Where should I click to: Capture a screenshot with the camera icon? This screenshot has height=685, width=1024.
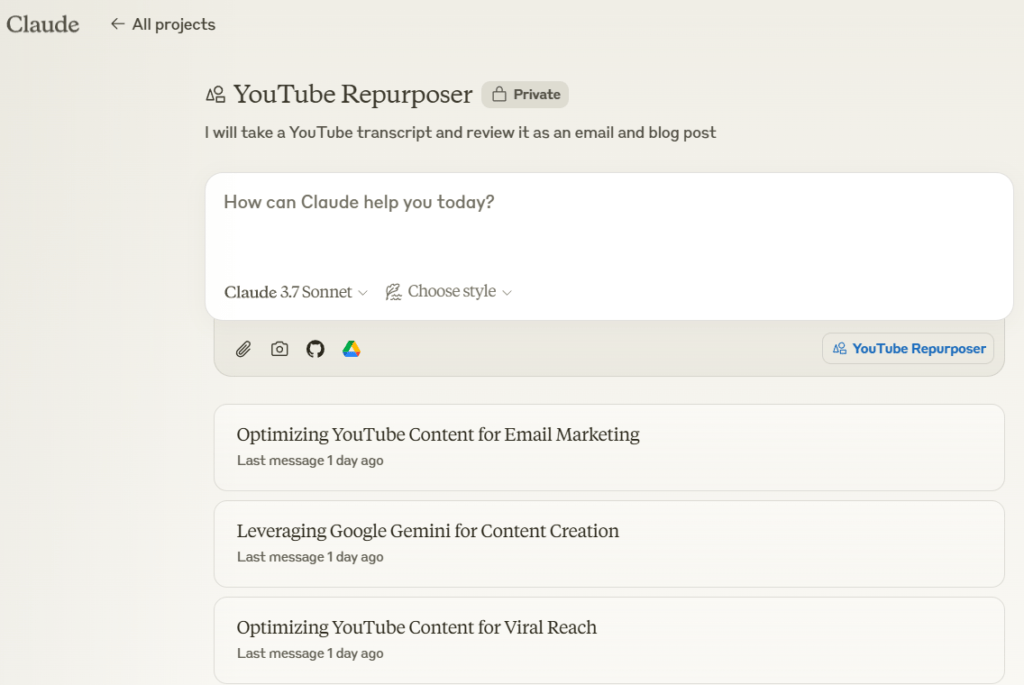click(x=280, y=349)
